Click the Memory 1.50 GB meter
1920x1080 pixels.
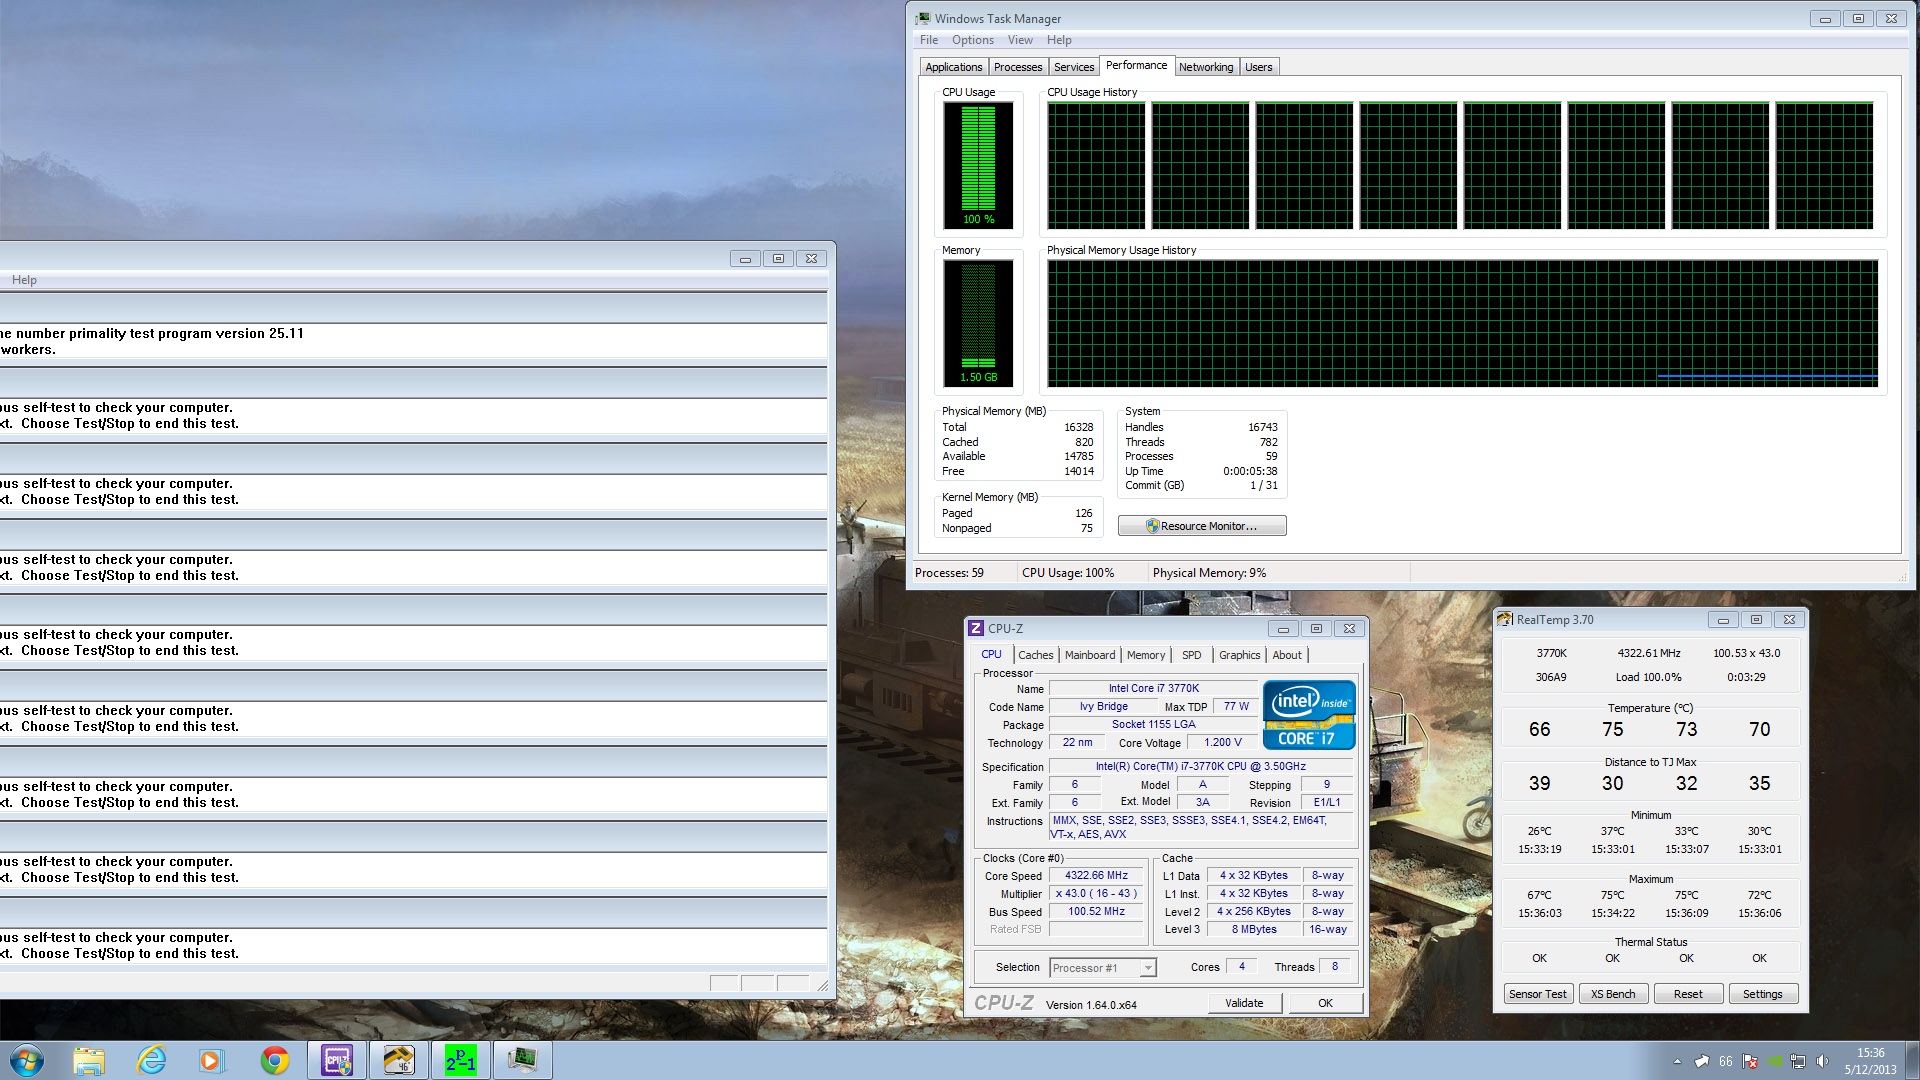pos(978,324)
